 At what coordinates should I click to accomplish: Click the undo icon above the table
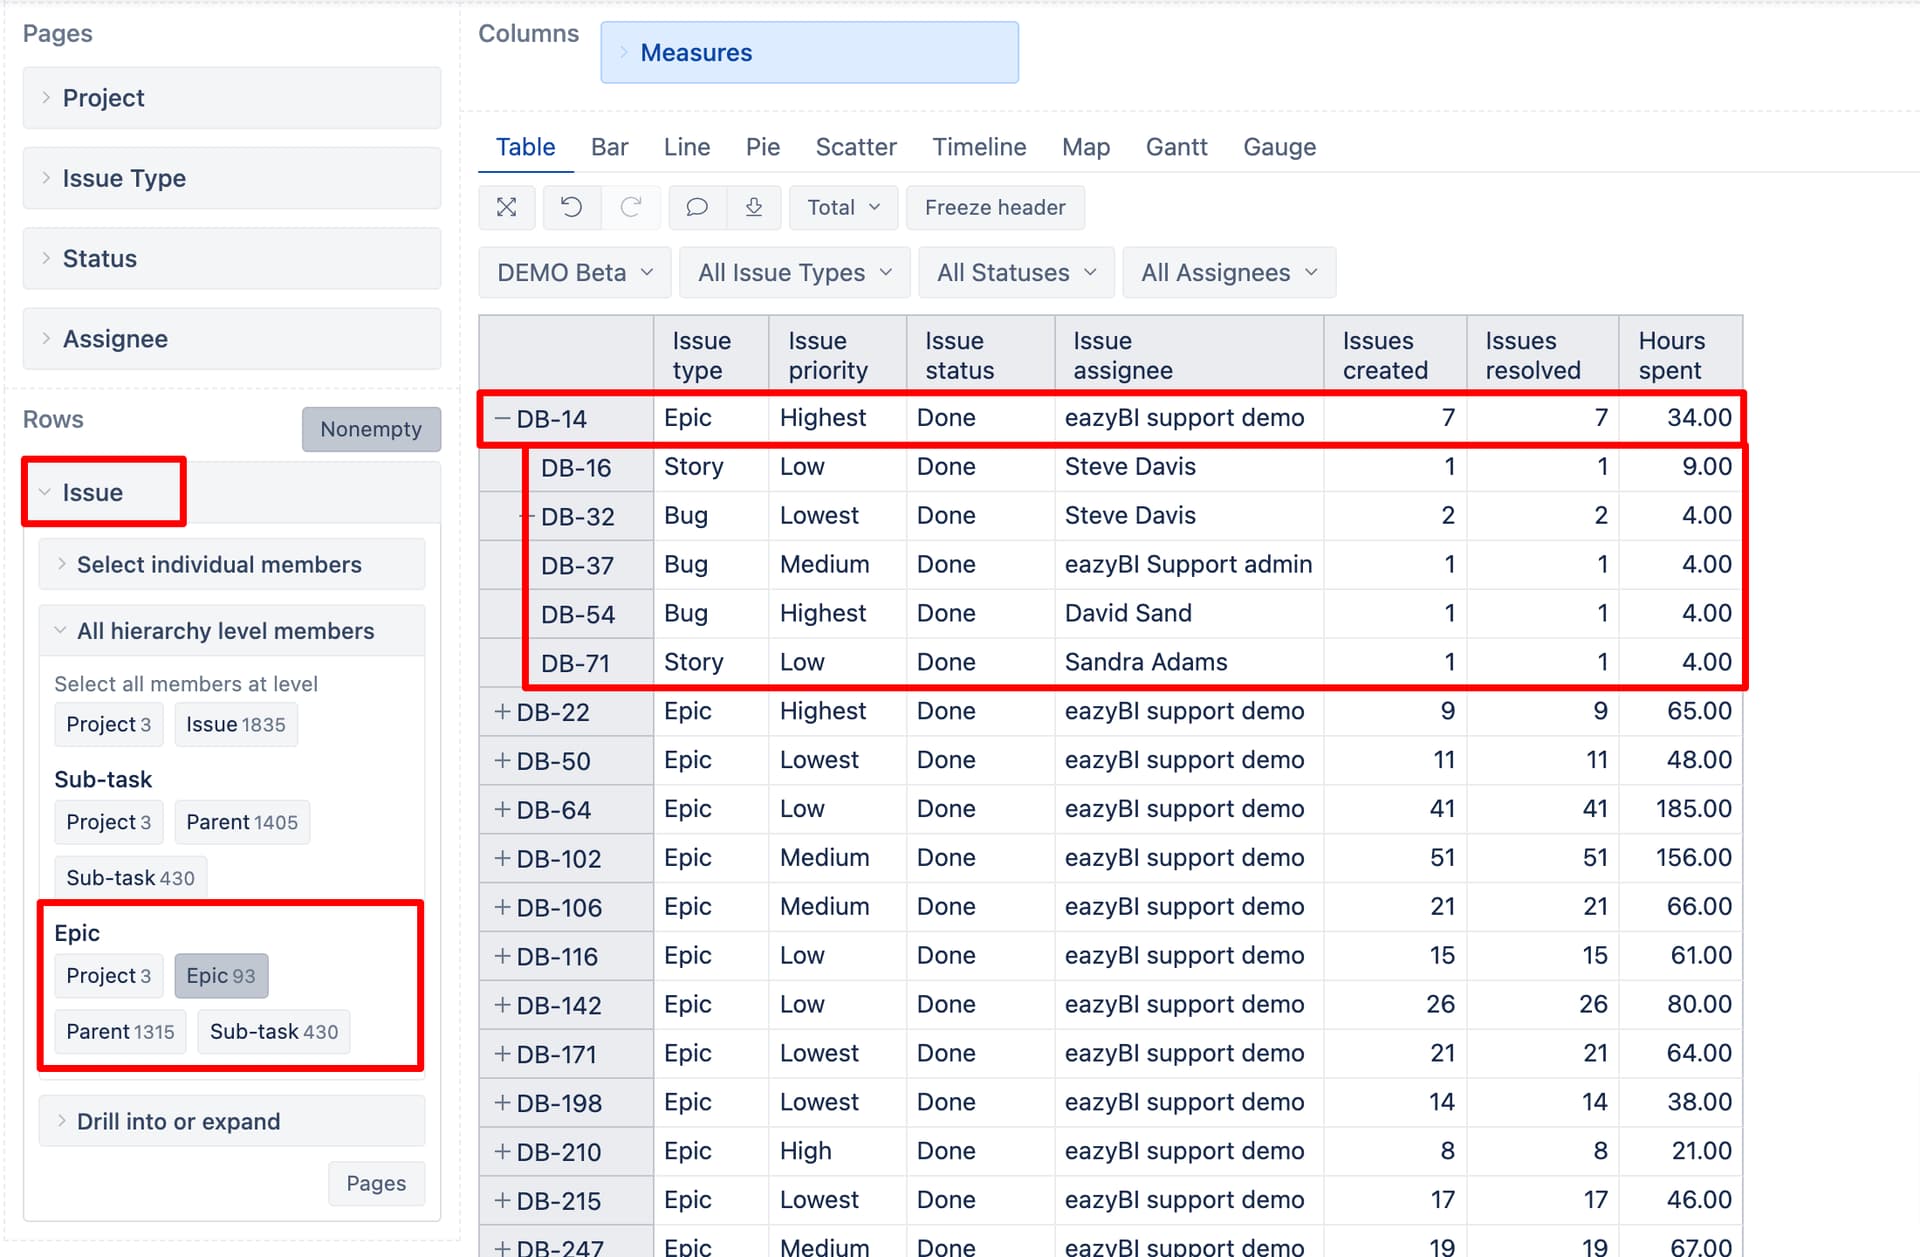coord(571,207)
